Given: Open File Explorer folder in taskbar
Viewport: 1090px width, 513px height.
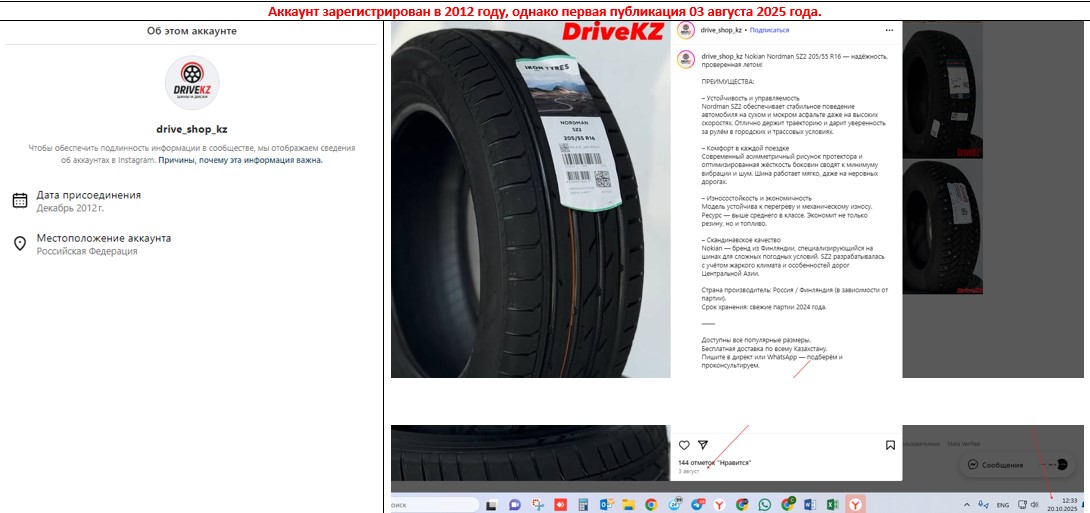Looking at the screenshot, I should pyautogui.click(x=628, y=505).
